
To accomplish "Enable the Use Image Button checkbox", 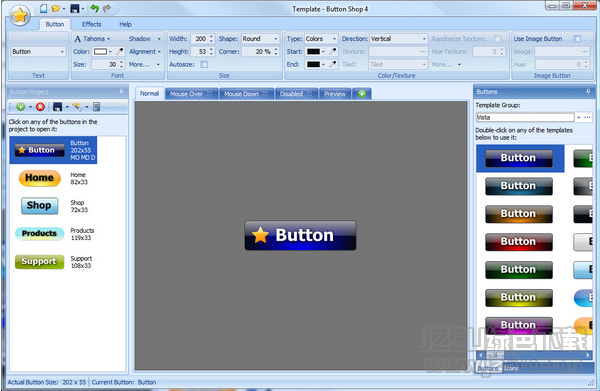I will point(577,39).
